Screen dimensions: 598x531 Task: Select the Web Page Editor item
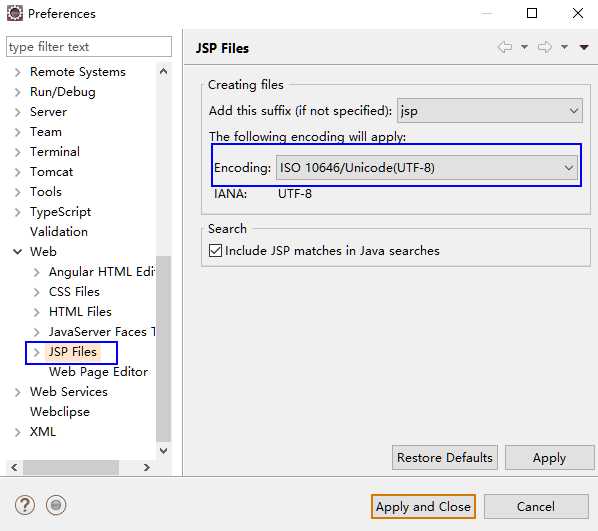pos(98,372)
